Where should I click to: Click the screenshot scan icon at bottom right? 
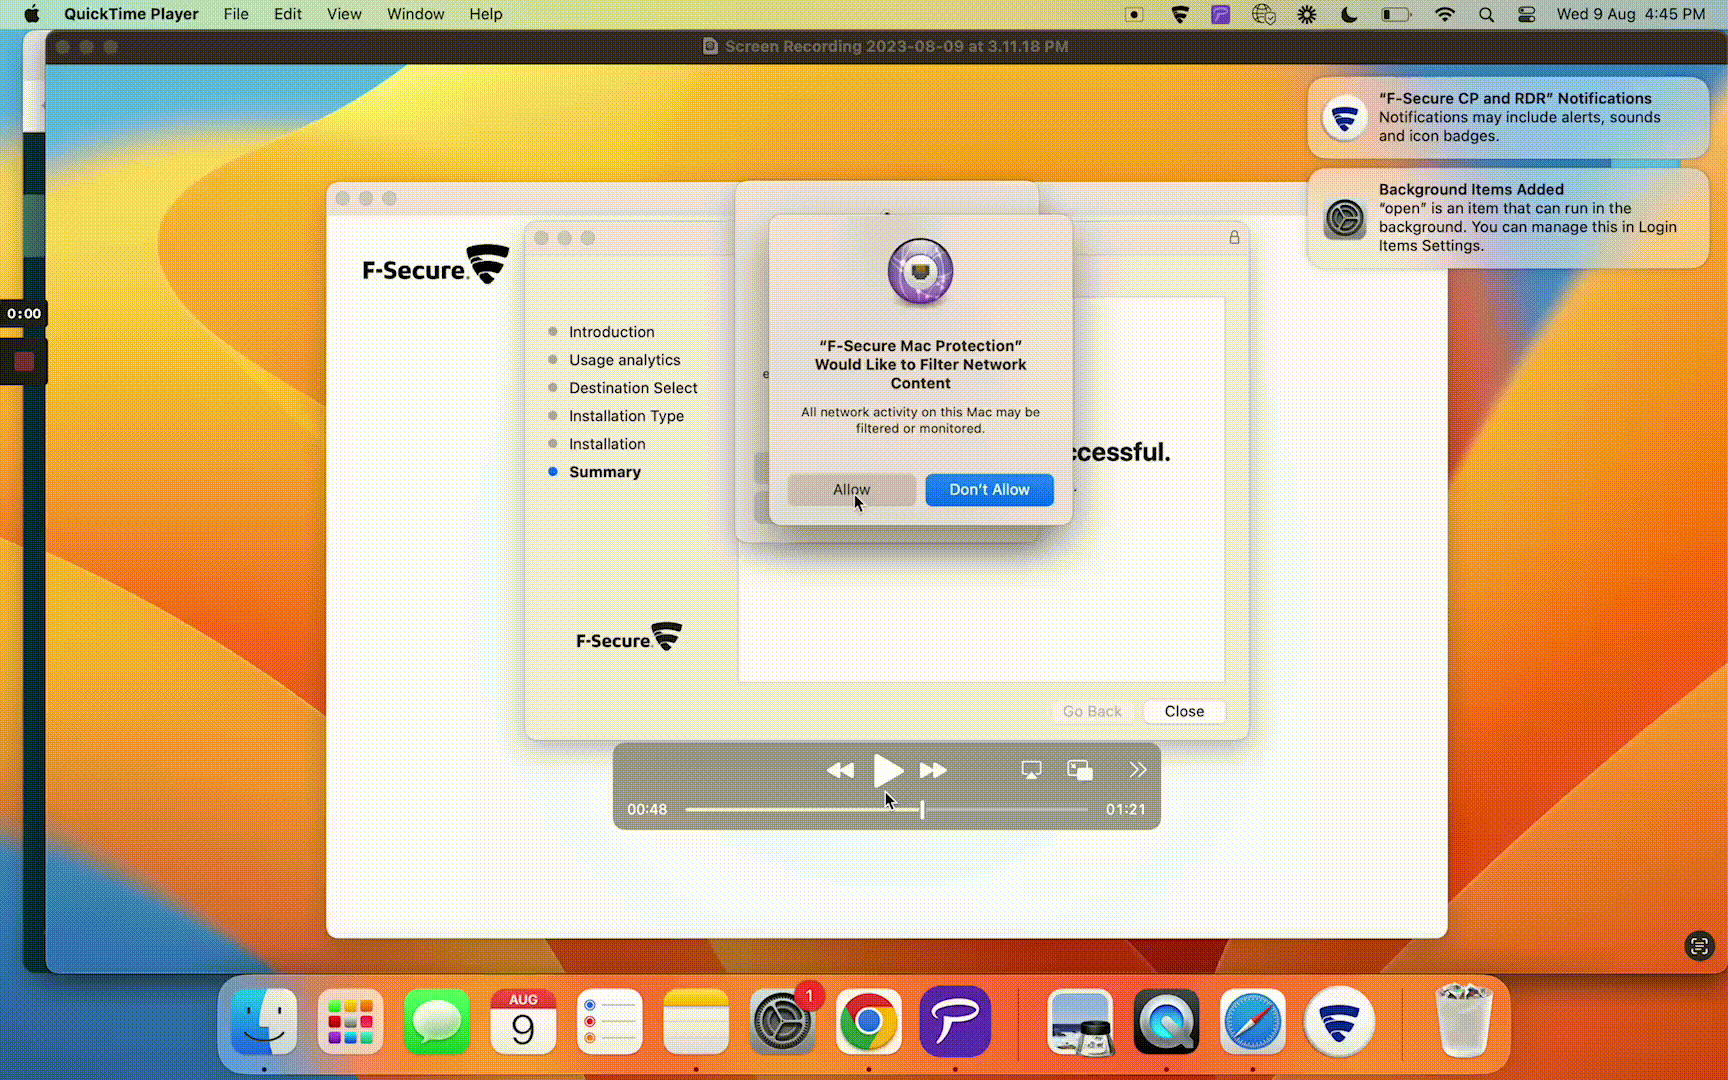click(x=1699, y=946)
